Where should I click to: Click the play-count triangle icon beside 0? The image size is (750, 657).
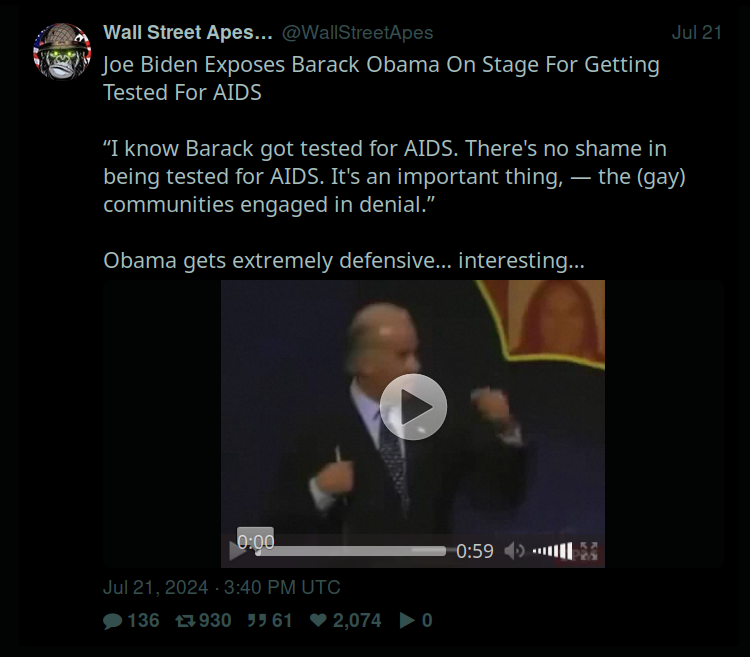point(407,620)
